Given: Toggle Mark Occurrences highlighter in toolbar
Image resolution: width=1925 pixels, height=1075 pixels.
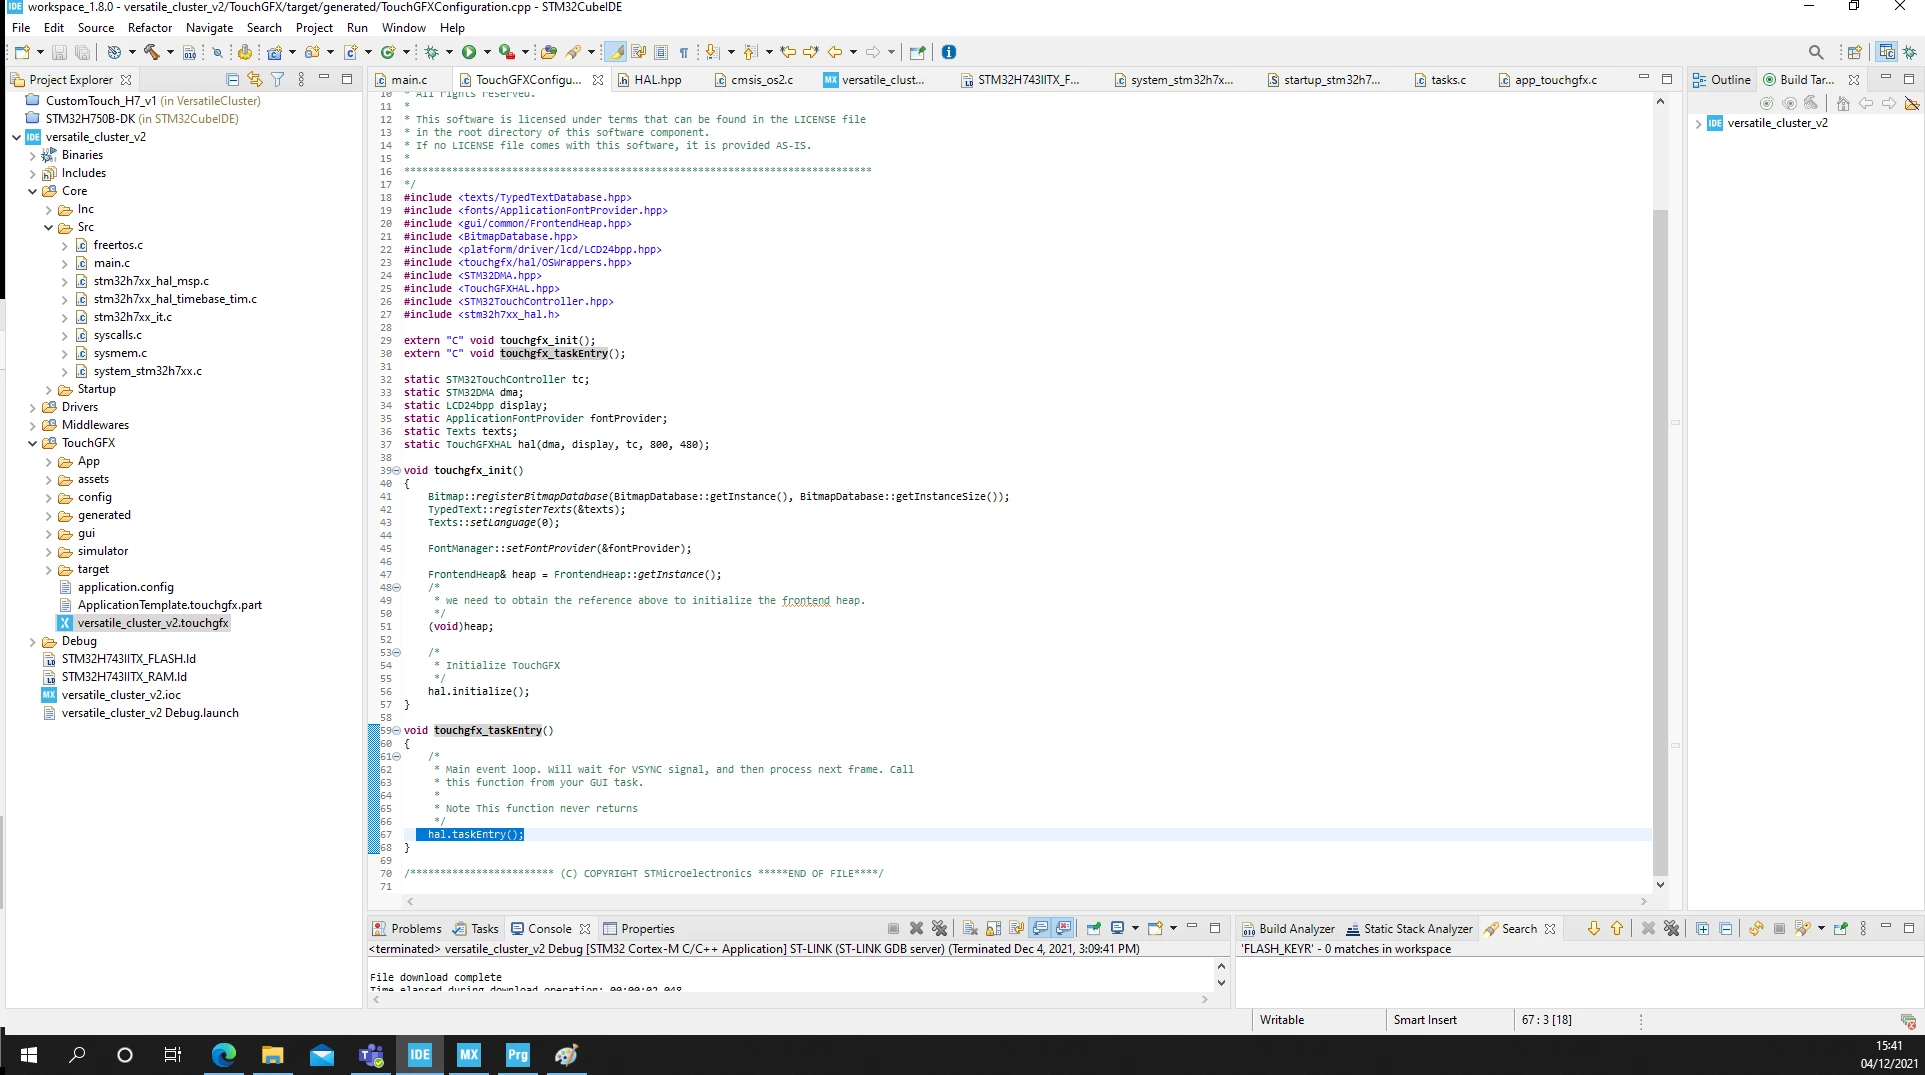Looking at the screenshot, I should [616, 52].
